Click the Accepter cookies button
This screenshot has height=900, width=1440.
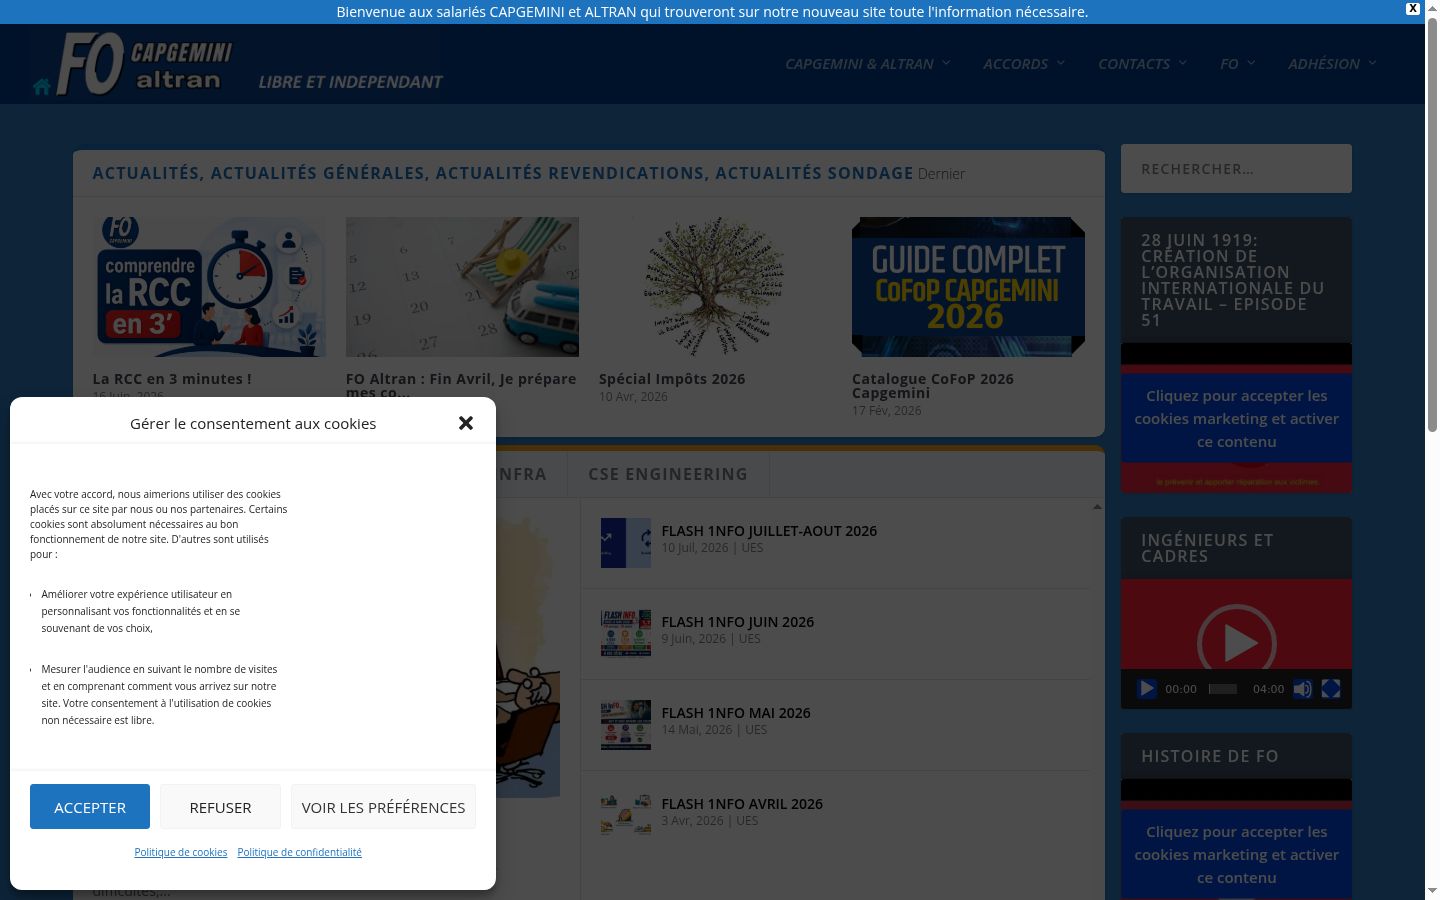(90, 807)
